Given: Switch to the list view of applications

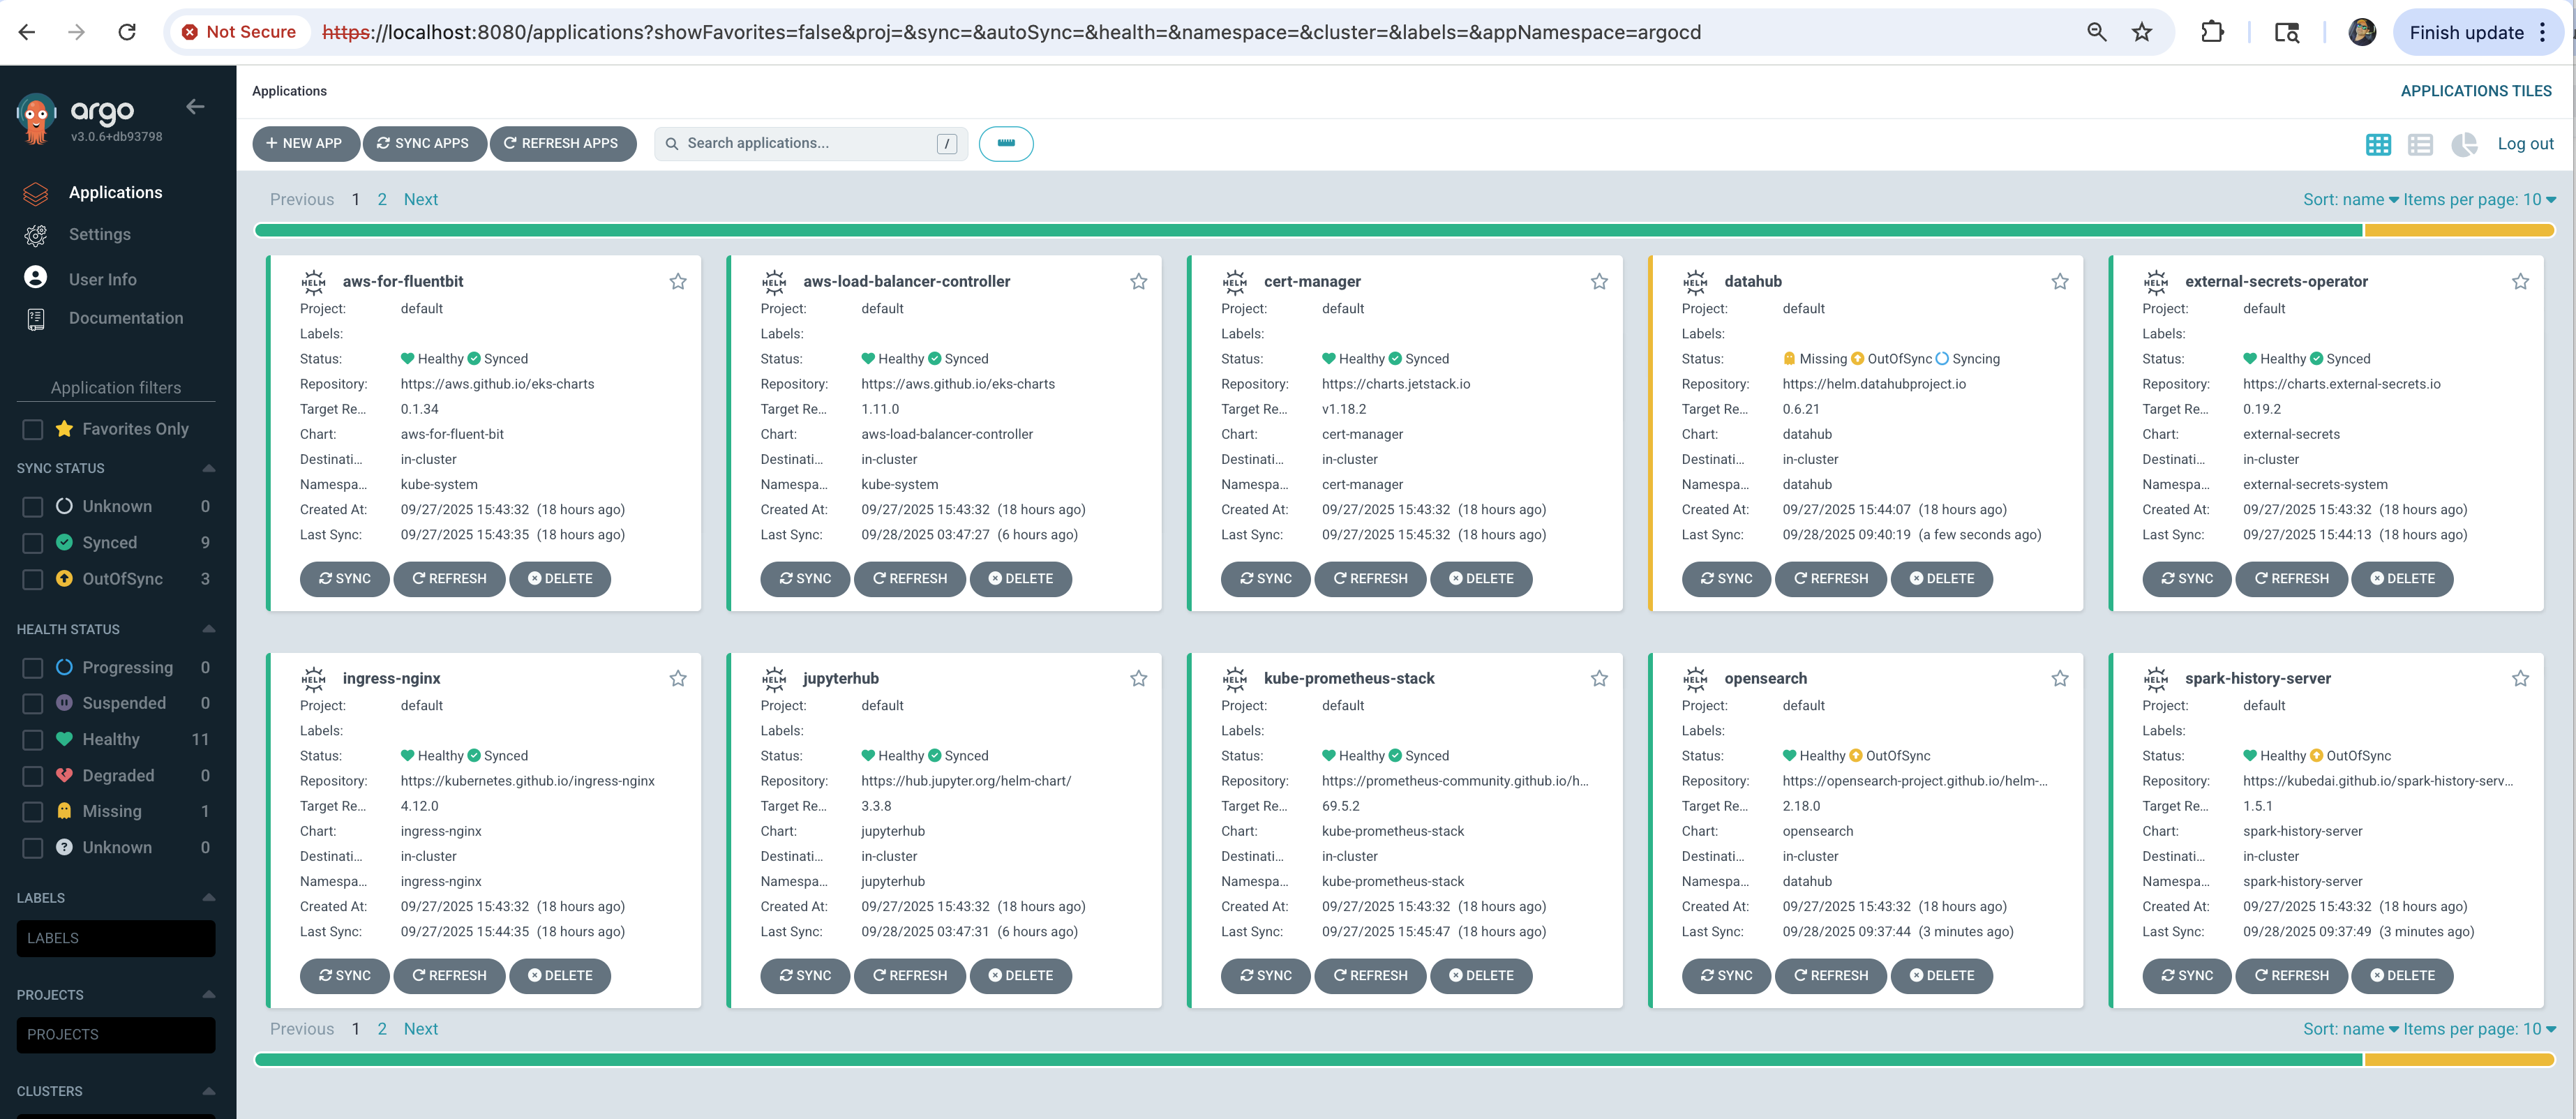Looking at the screenshot, I should pyautogui.click(x=2421, y=144).
